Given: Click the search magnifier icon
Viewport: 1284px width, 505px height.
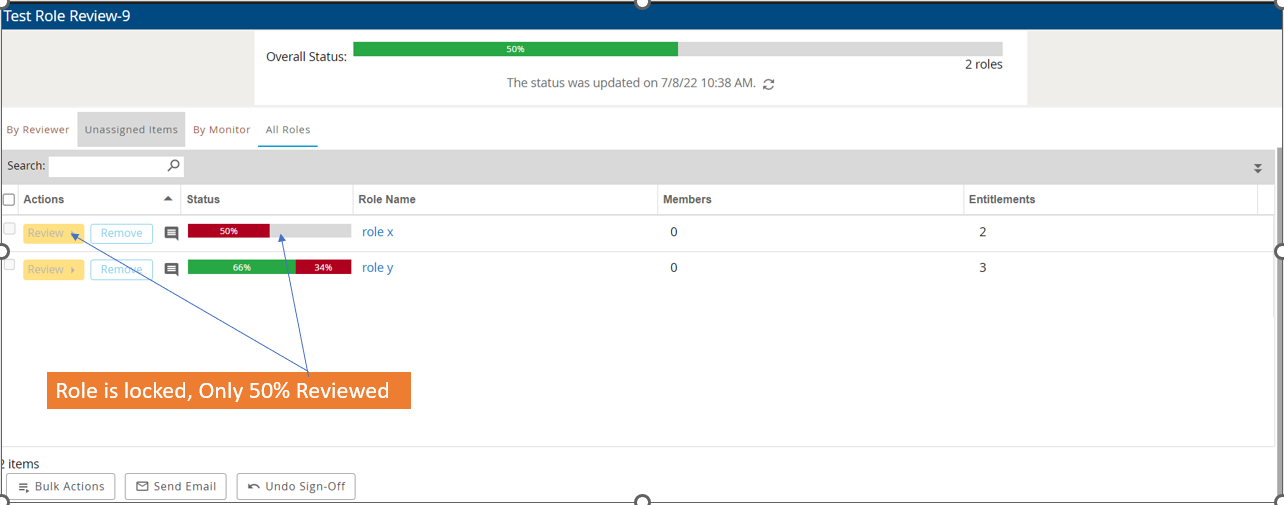Looking at the screenshot, I should [x=173, y=165].
